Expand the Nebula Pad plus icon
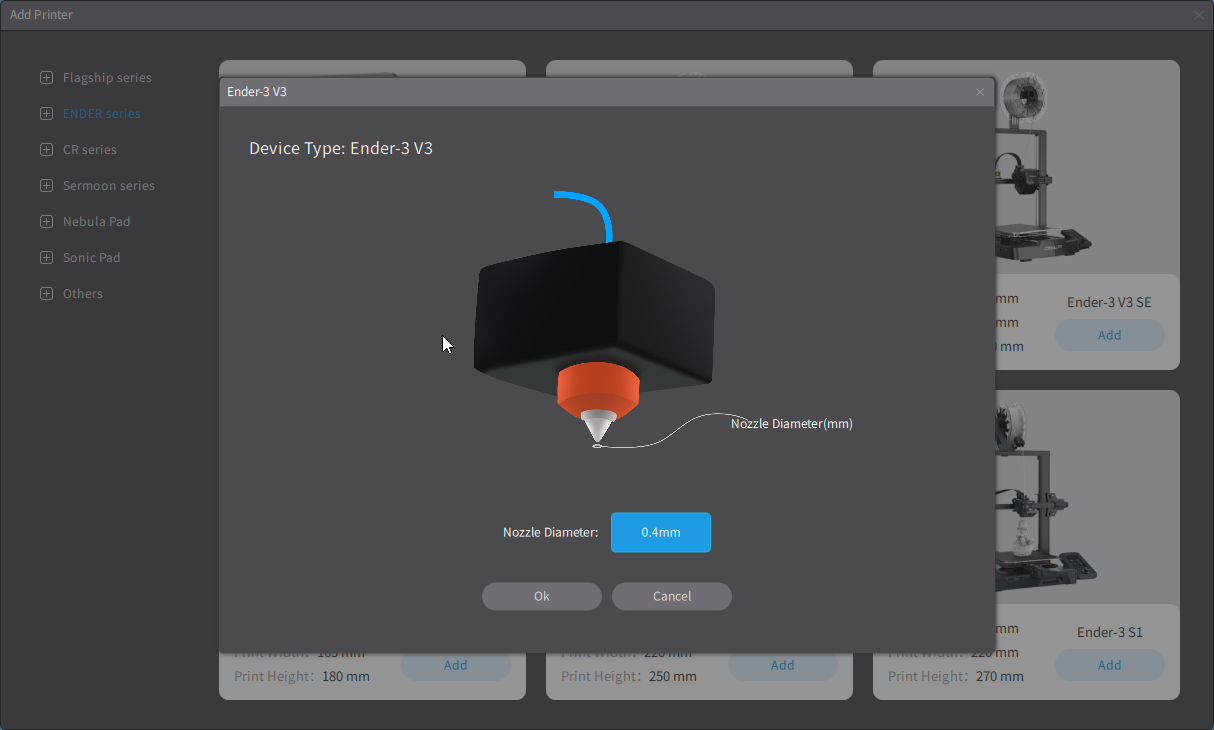This screenshot has width=1214, height=730. [46, 222]
